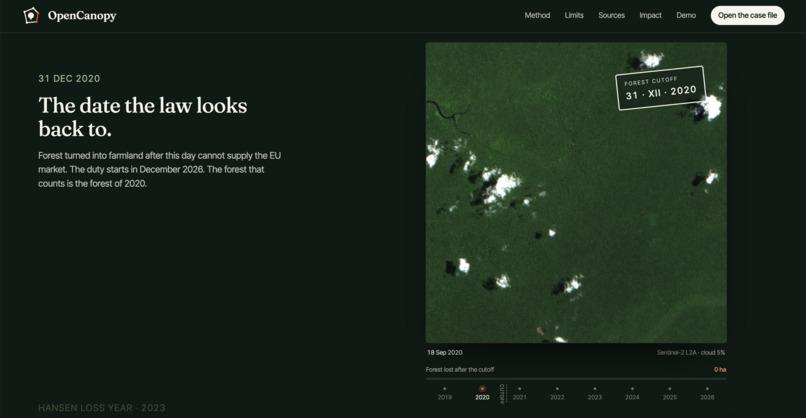The width and height of the screenshot is (806, 418).
Task: Select the 2021 timeline marker
Action: click(520, 393)
